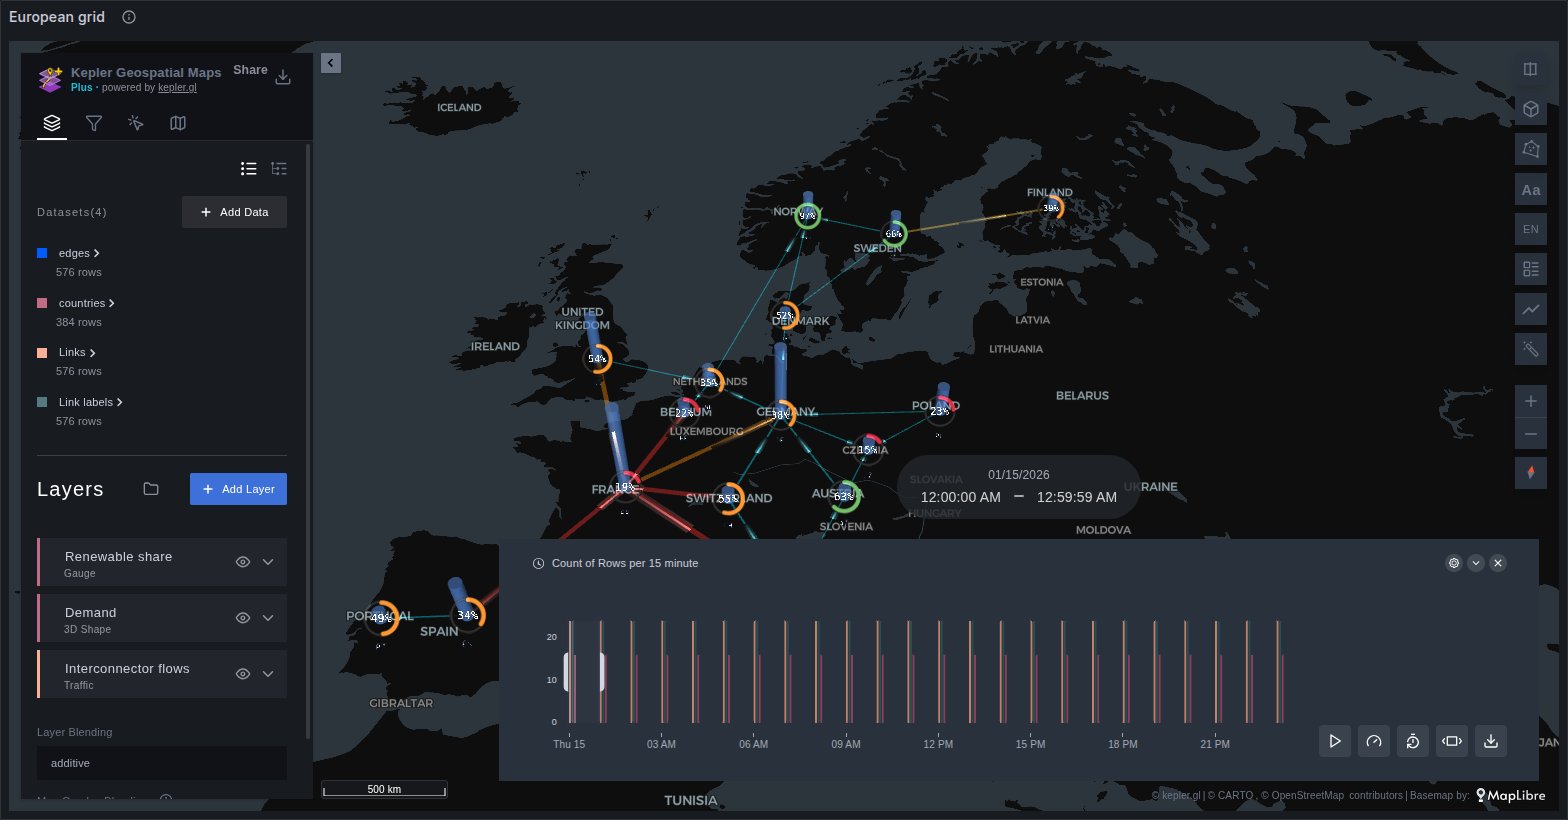This screenshot has height=820, width=1568.
Task: Click the export download icon beside Share
Action: pos(283,77)
